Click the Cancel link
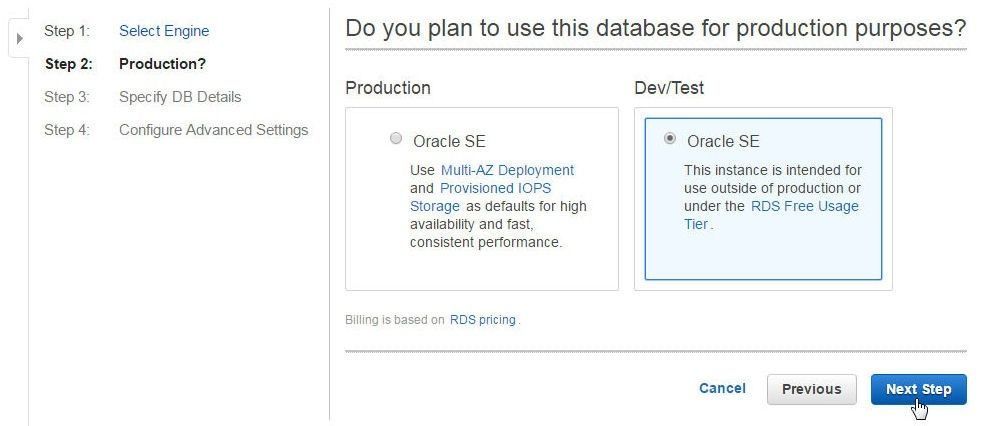Viewport: 1006px width, 426px height. (x=722, y=388)
